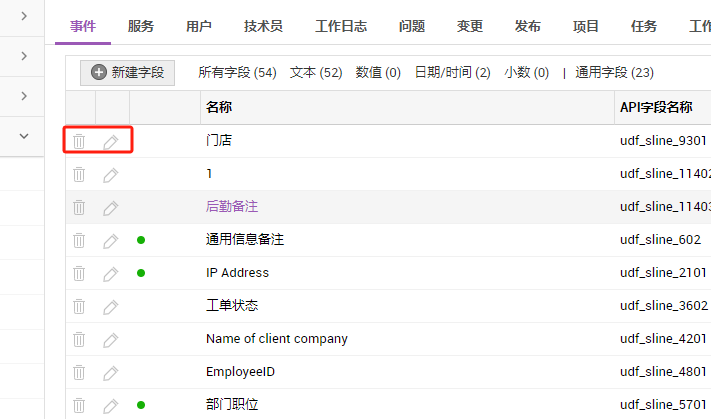Open the 工作日志 tab

click(x=342, y=26)
